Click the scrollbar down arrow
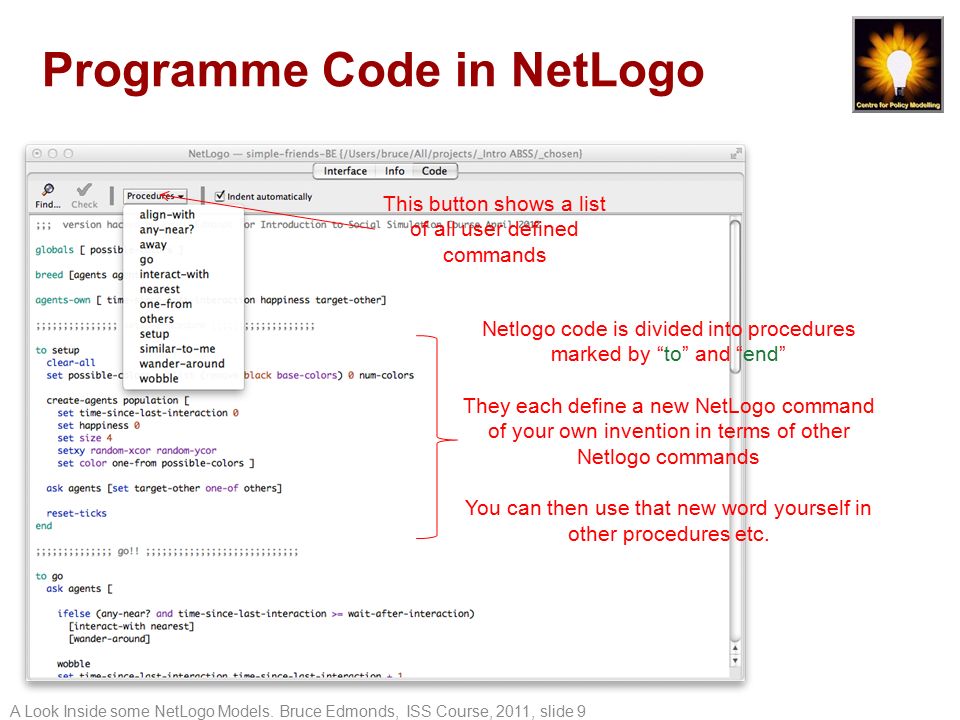This screenshot has height=720, width=960. point(735,661)
